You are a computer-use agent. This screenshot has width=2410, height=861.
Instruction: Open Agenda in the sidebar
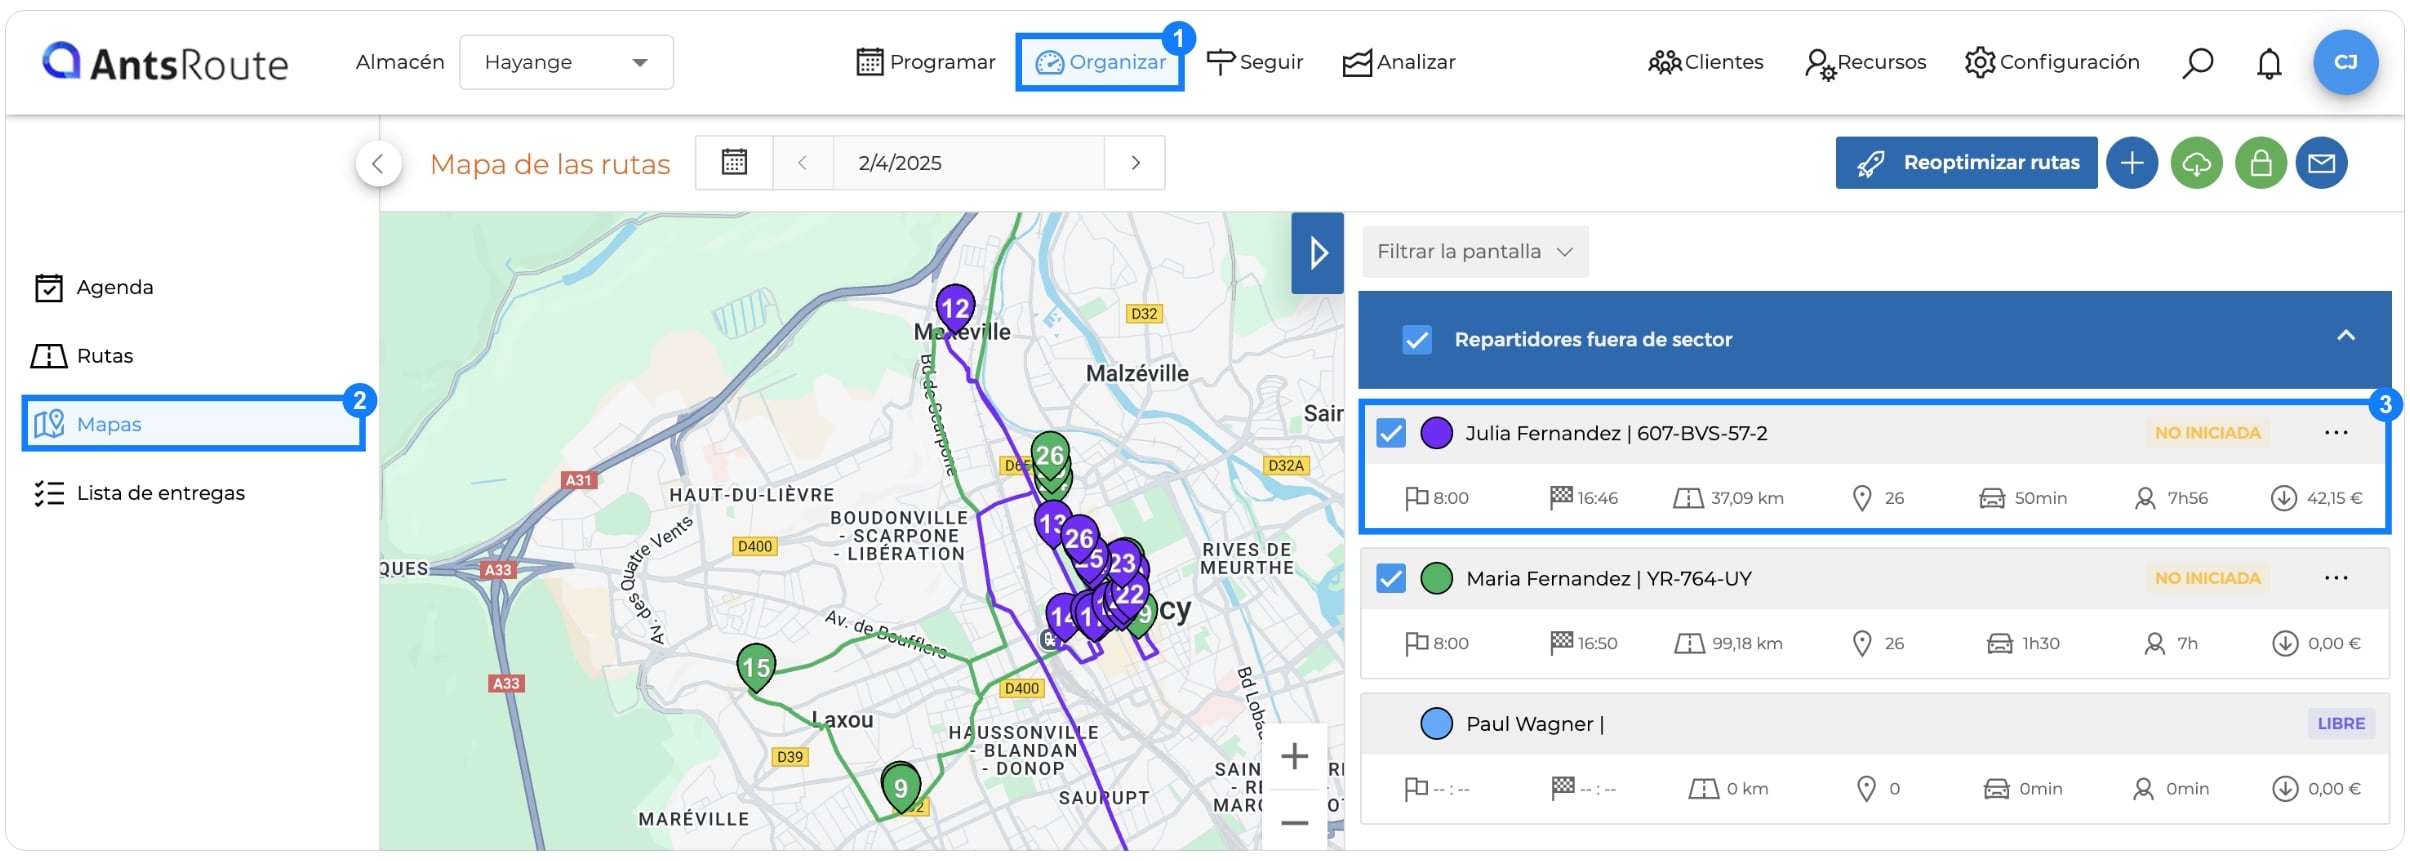[94, 287]
